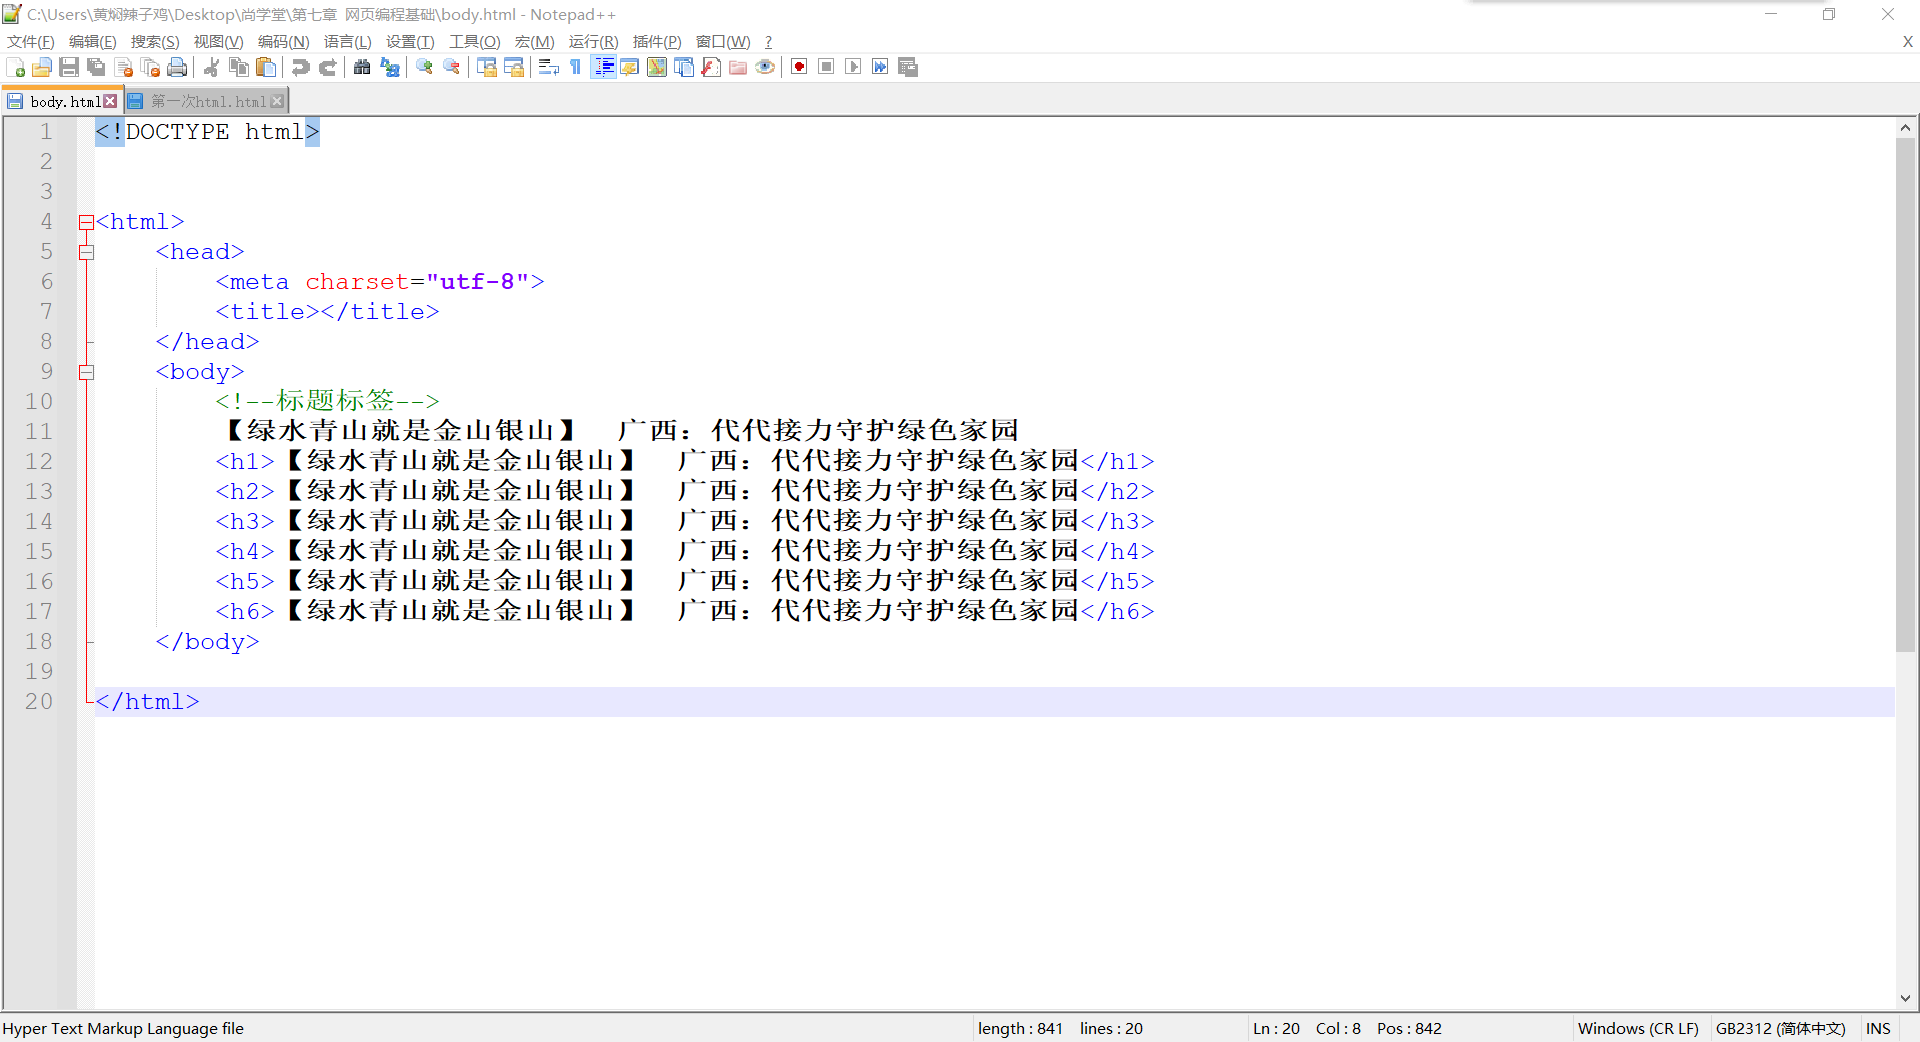Click the Open file toolbar icon
The image size is (1920, 1042).
pos(42,67)
